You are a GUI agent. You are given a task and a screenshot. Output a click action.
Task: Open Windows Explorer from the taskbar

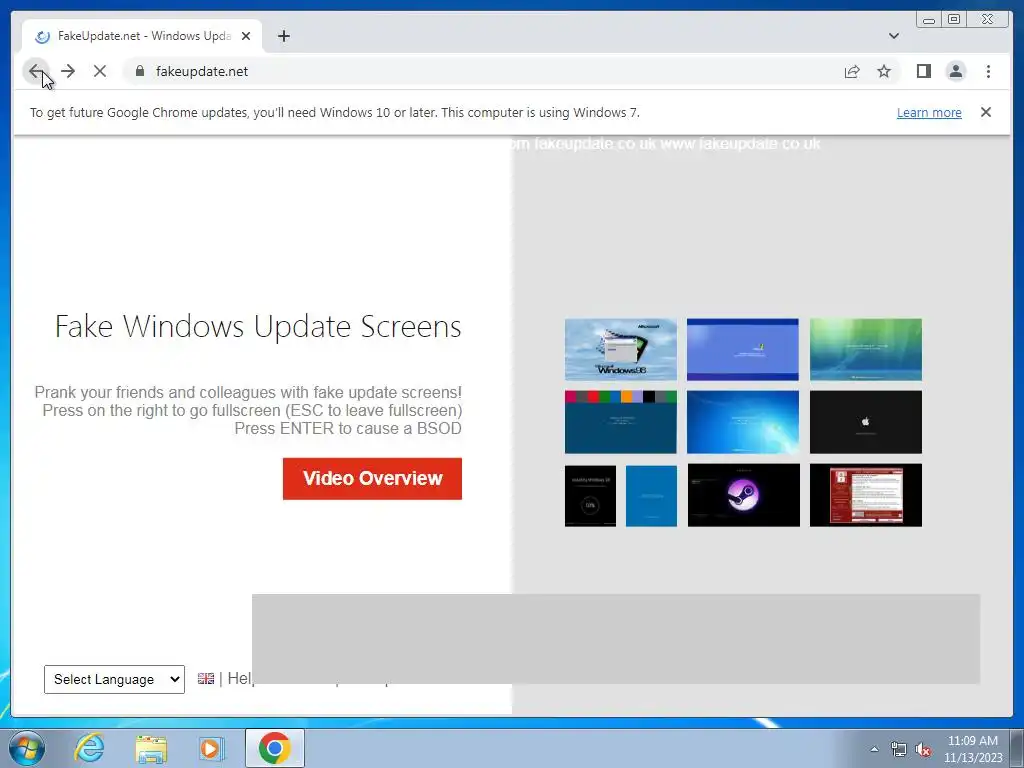[151, 748]
